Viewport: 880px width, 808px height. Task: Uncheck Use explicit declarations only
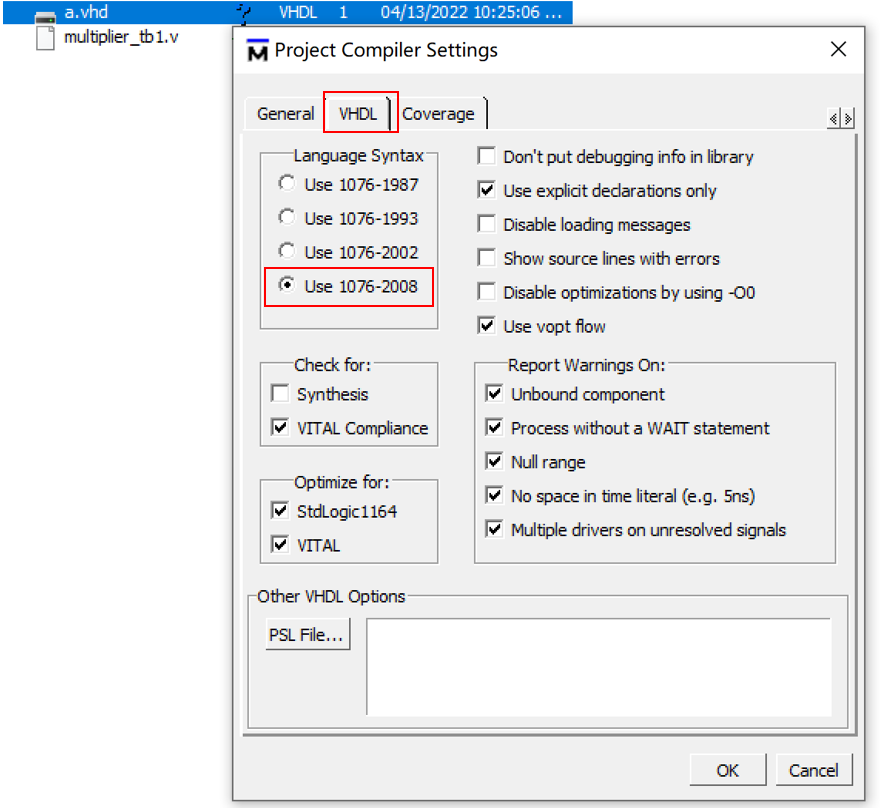pyautogui.click(x=486, y=190)
